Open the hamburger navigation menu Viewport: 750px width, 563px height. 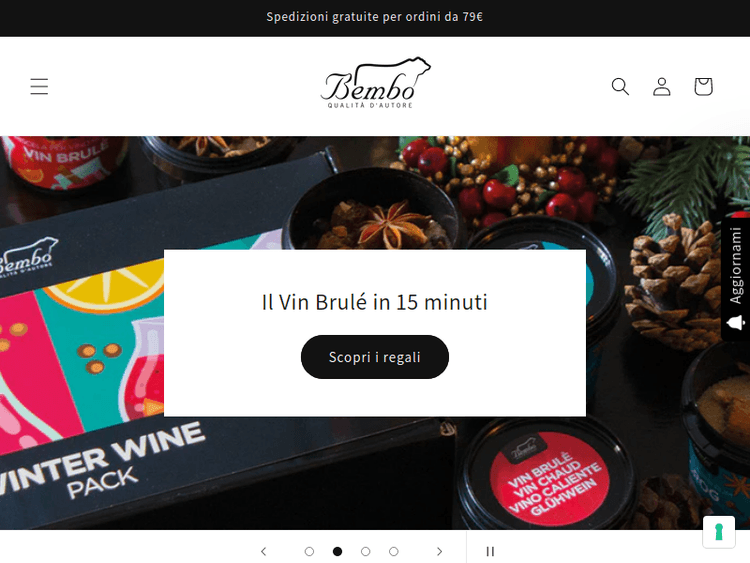coord(39,87)
